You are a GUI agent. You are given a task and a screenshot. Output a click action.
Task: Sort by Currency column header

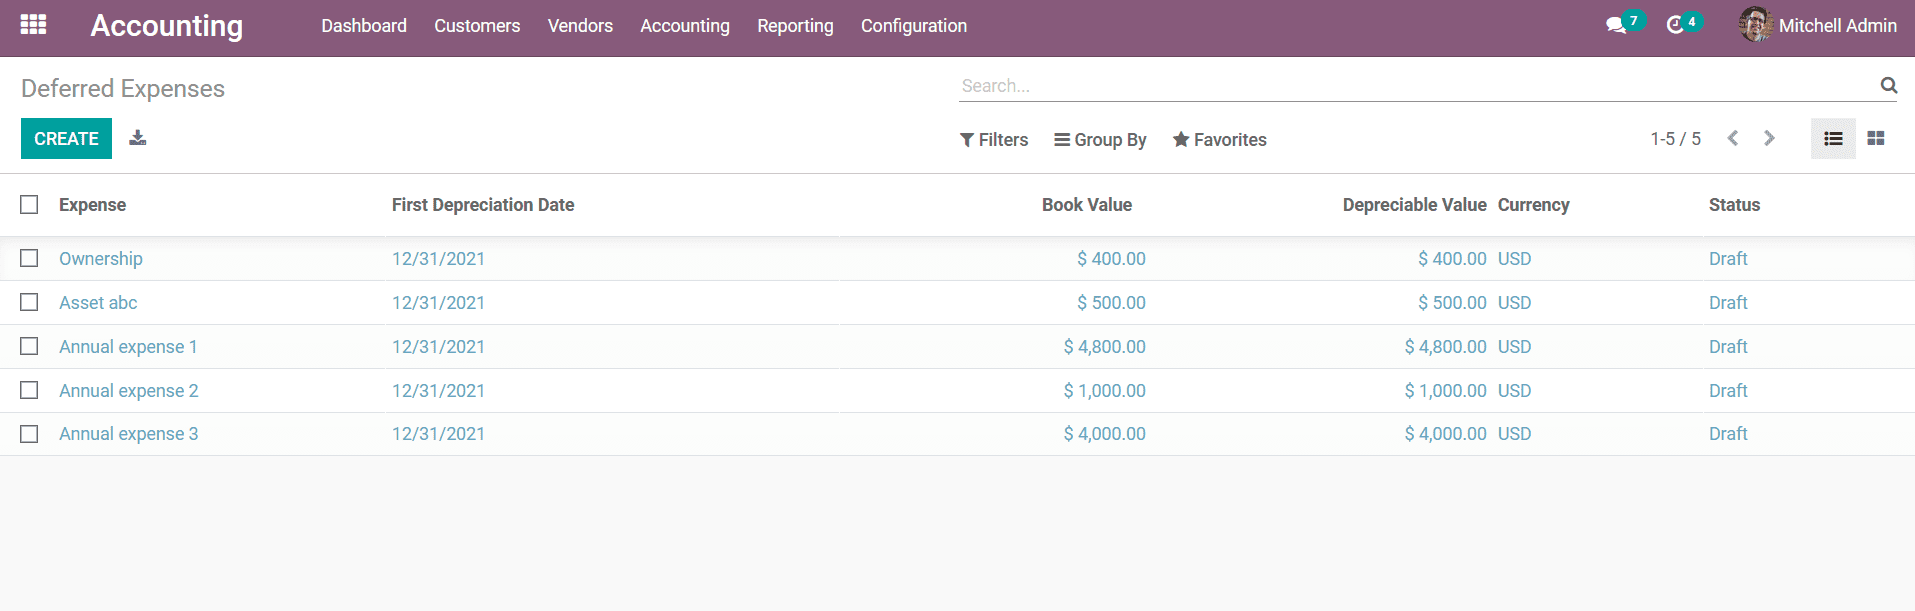[1533, 205]
